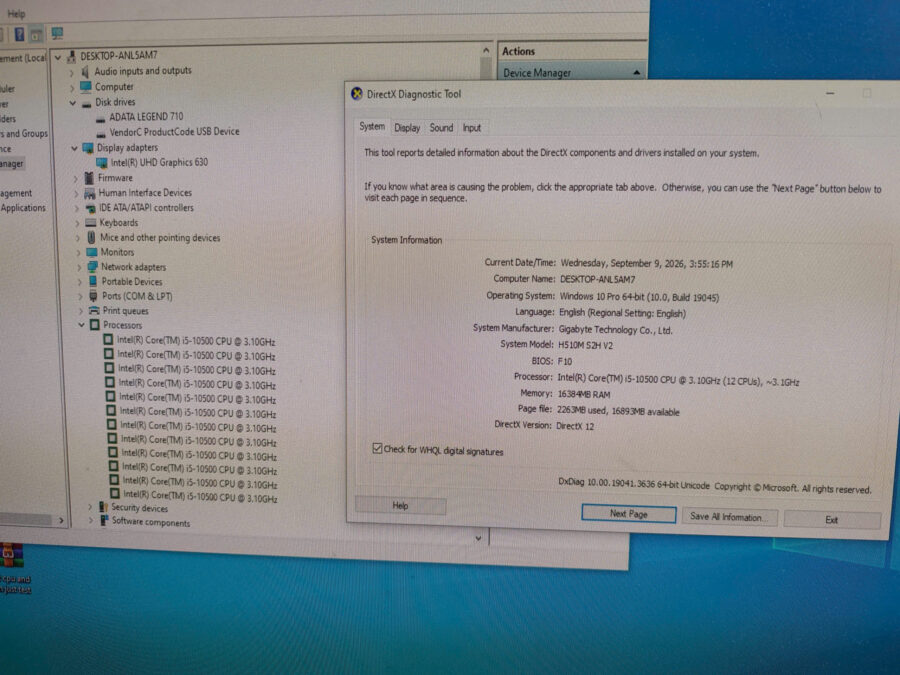Screen dimensions: 900x675
Task: Select Device Manager in Actions pane
Action: coord(570,73)
